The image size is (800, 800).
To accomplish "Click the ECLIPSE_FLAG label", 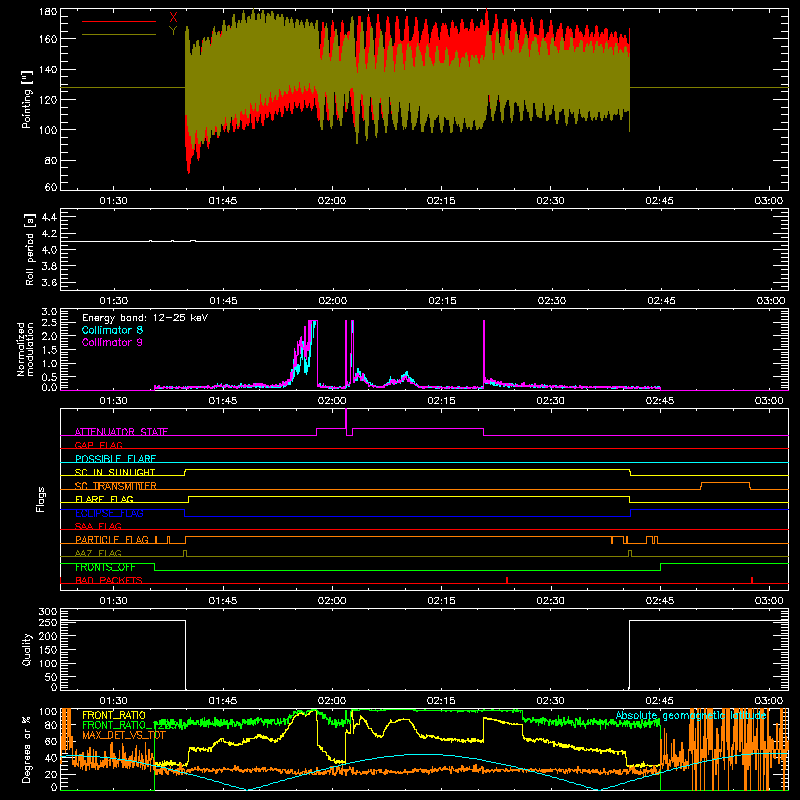I will coord(109,513).
